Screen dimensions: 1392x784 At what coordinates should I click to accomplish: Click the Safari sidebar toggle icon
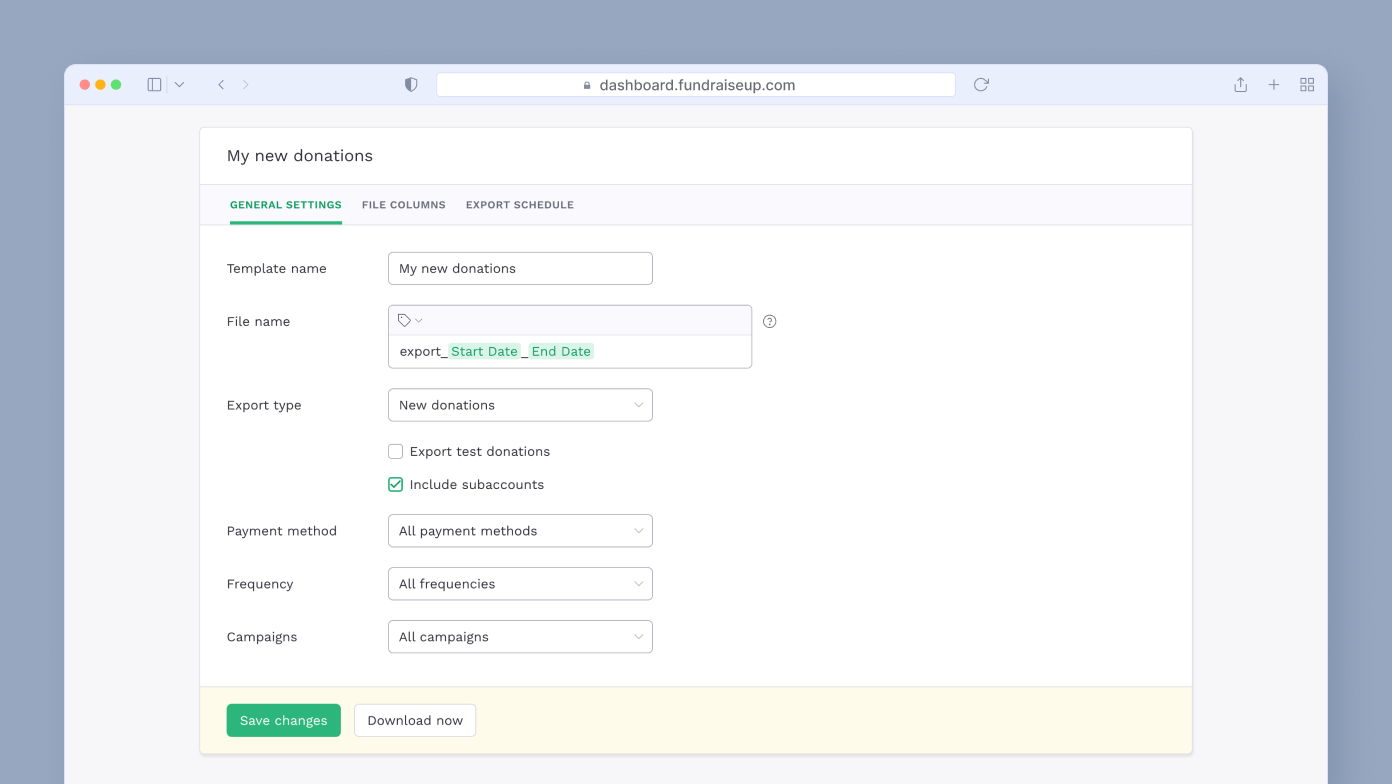[154, 85]
